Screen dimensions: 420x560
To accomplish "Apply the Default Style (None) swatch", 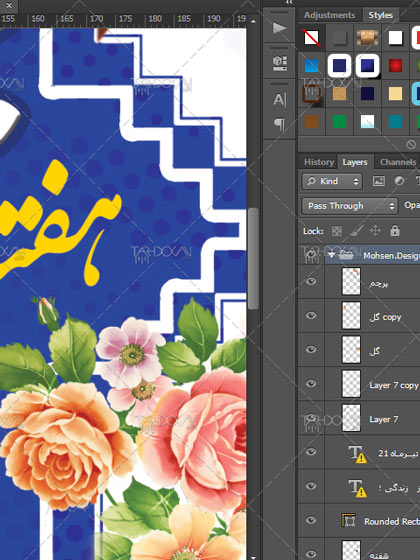I will point(311,38).
